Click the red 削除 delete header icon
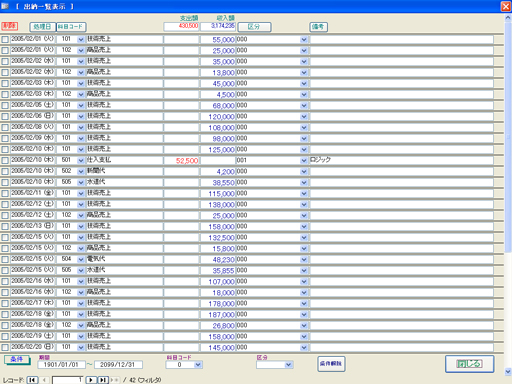 (x=9, y=26)
